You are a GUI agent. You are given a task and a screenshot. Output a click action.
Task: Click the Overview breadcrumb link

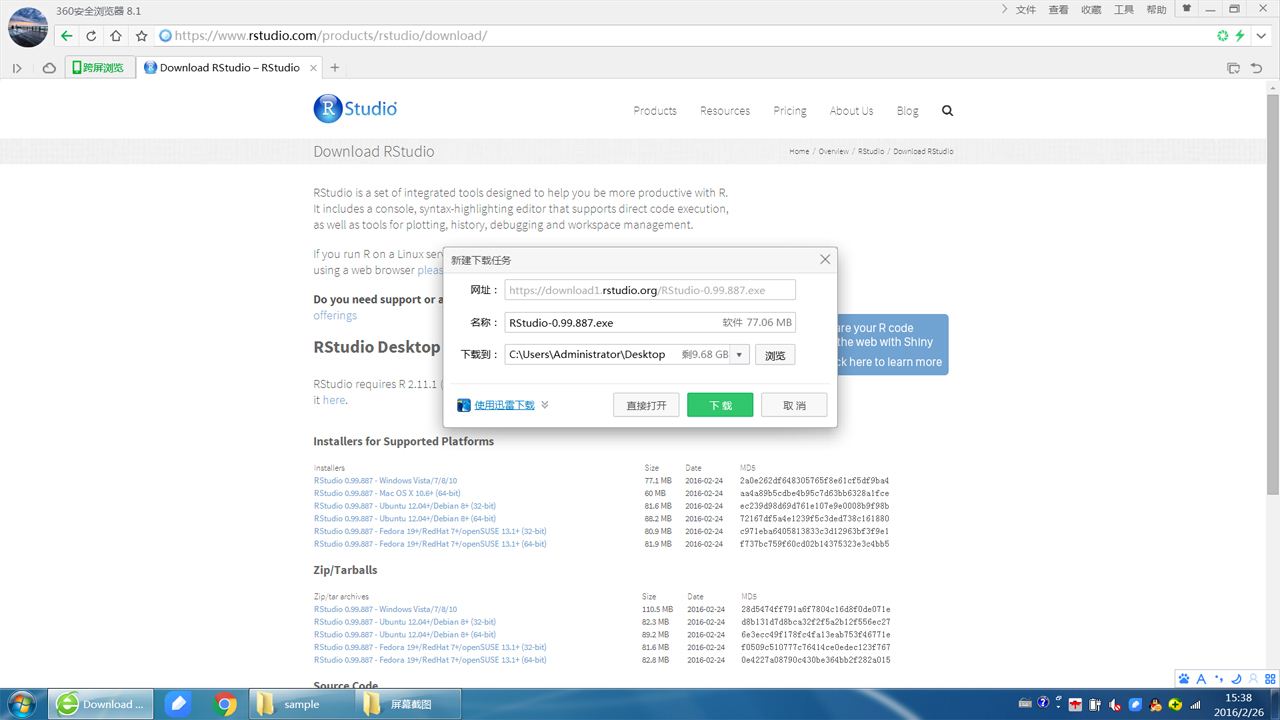834,152
